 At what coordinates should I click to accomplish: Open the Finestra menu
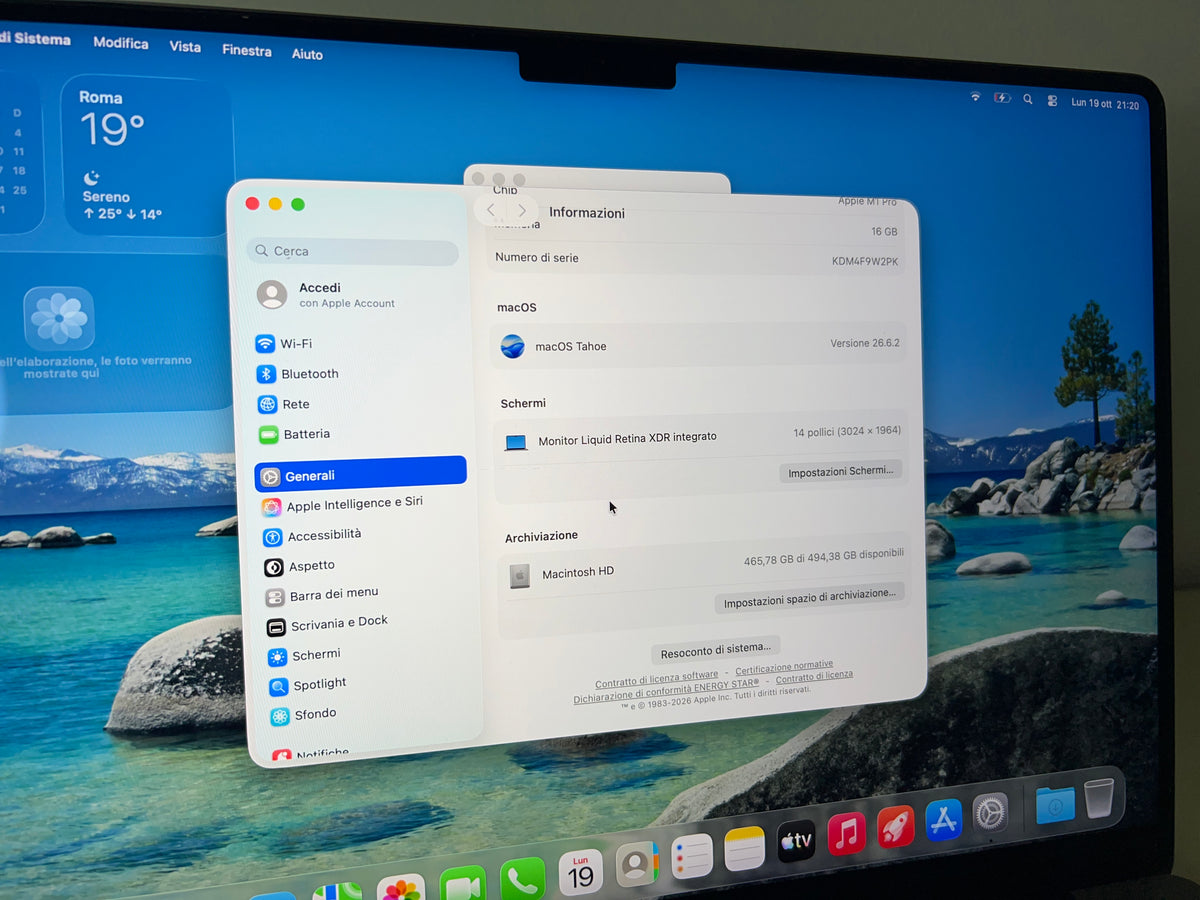(246, 50)
